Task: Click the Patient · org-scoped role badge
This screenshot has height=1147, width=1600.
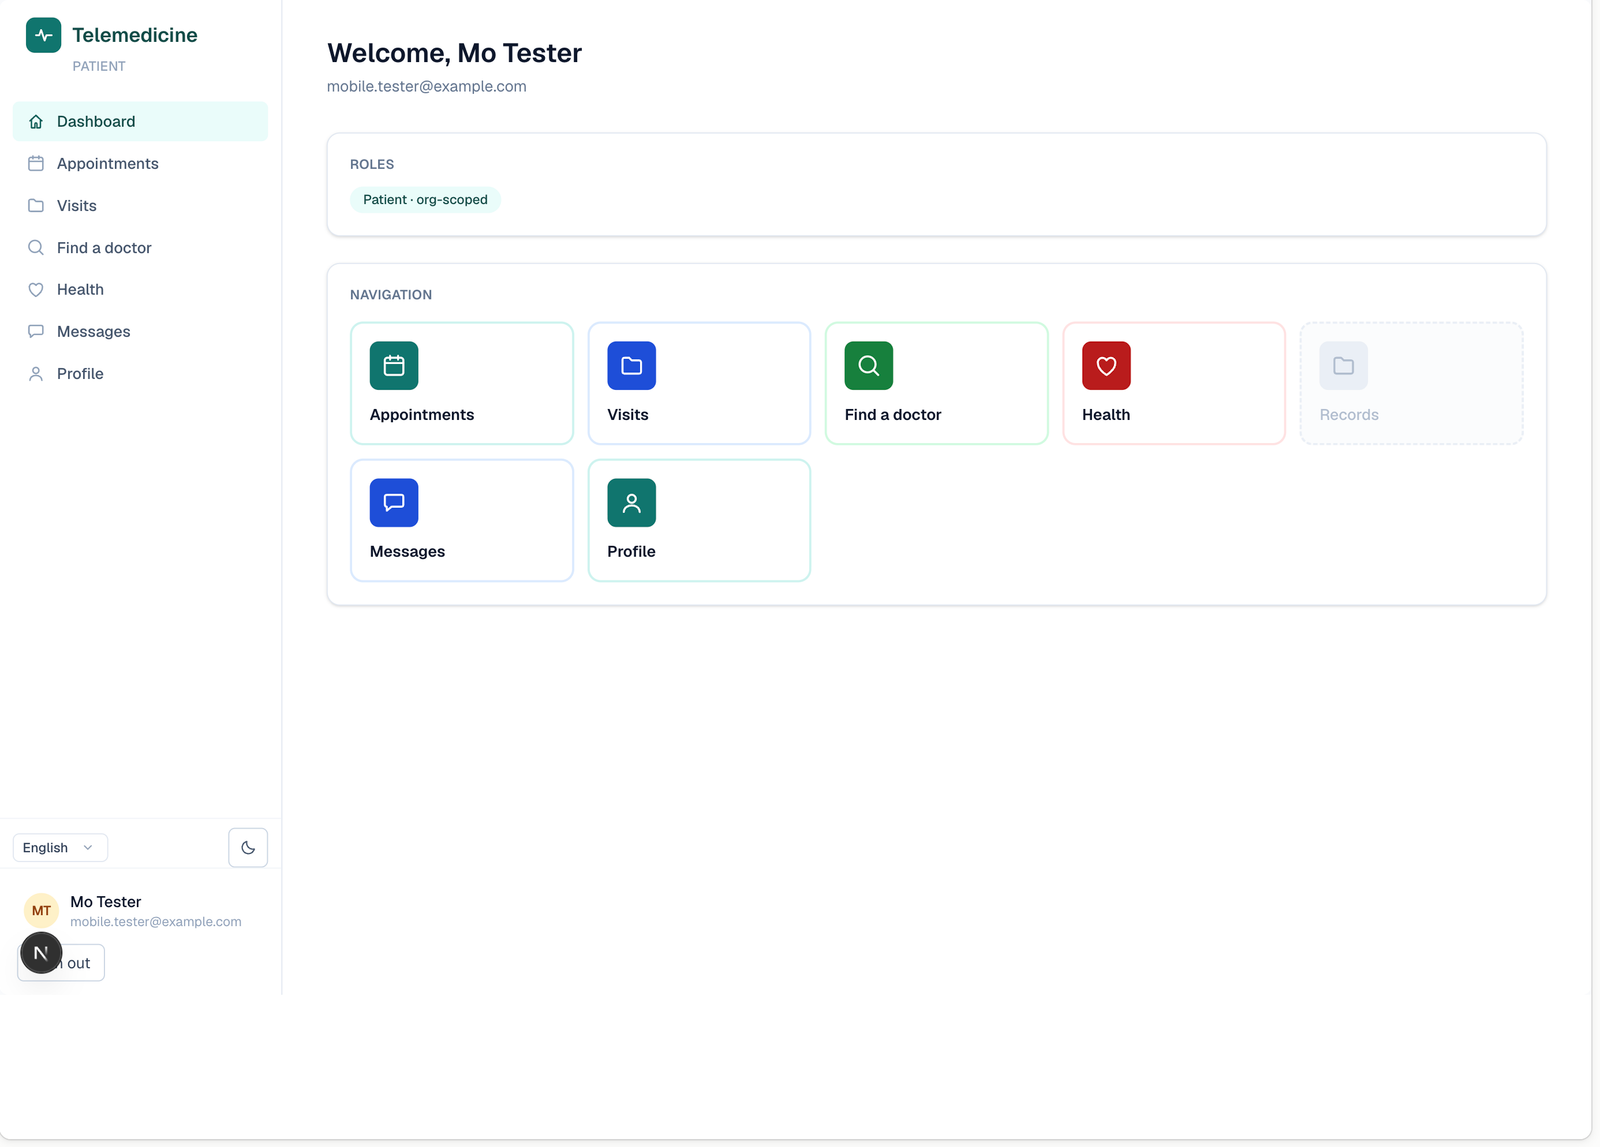Action: [425, 200]
